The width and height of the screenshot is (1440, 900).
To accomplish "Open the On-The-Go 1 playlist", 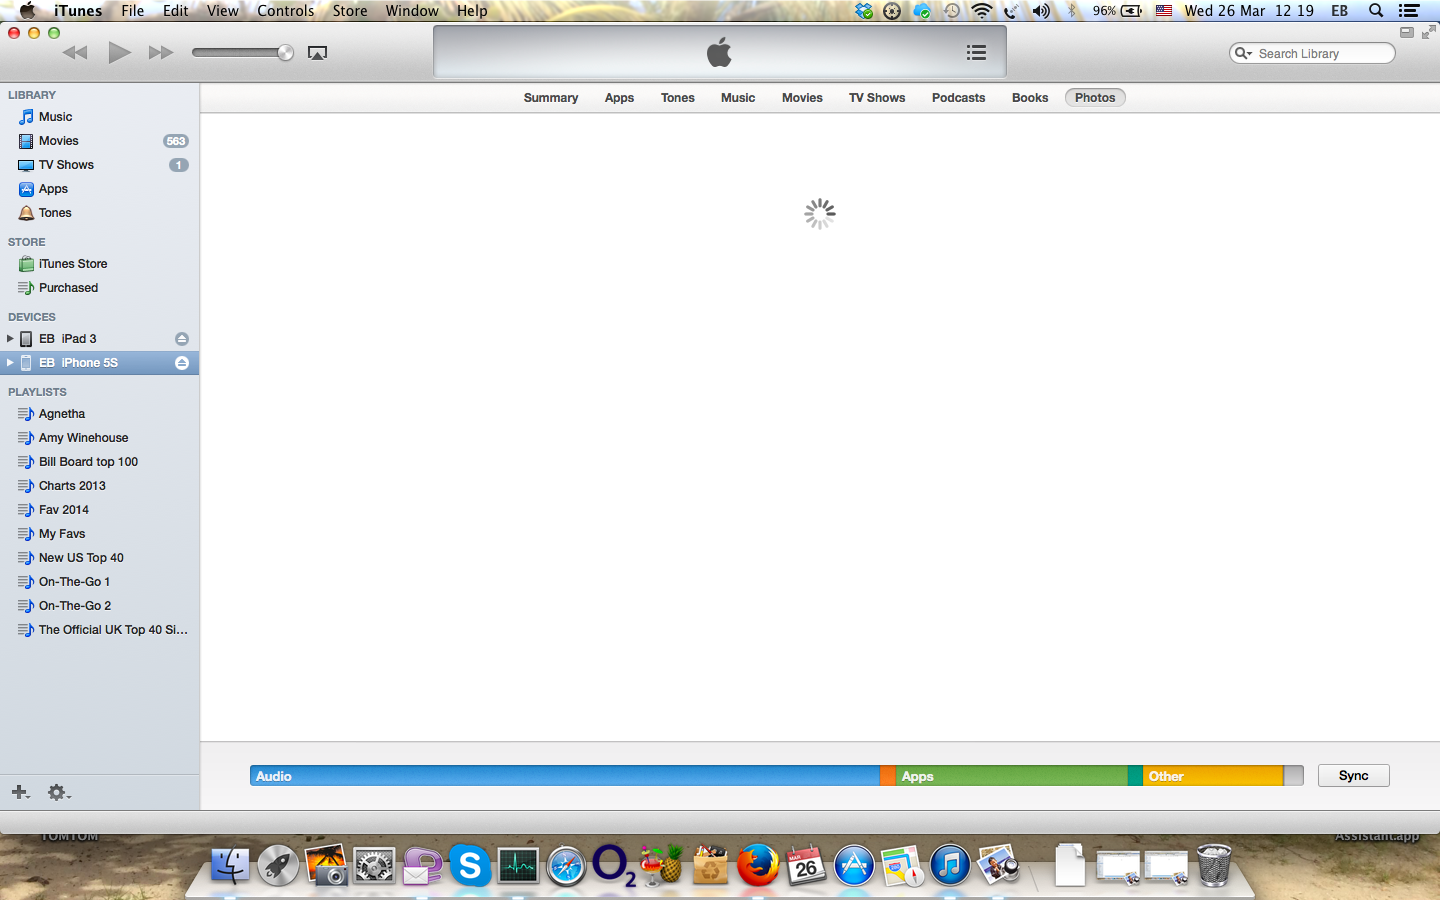I will 99,582.
